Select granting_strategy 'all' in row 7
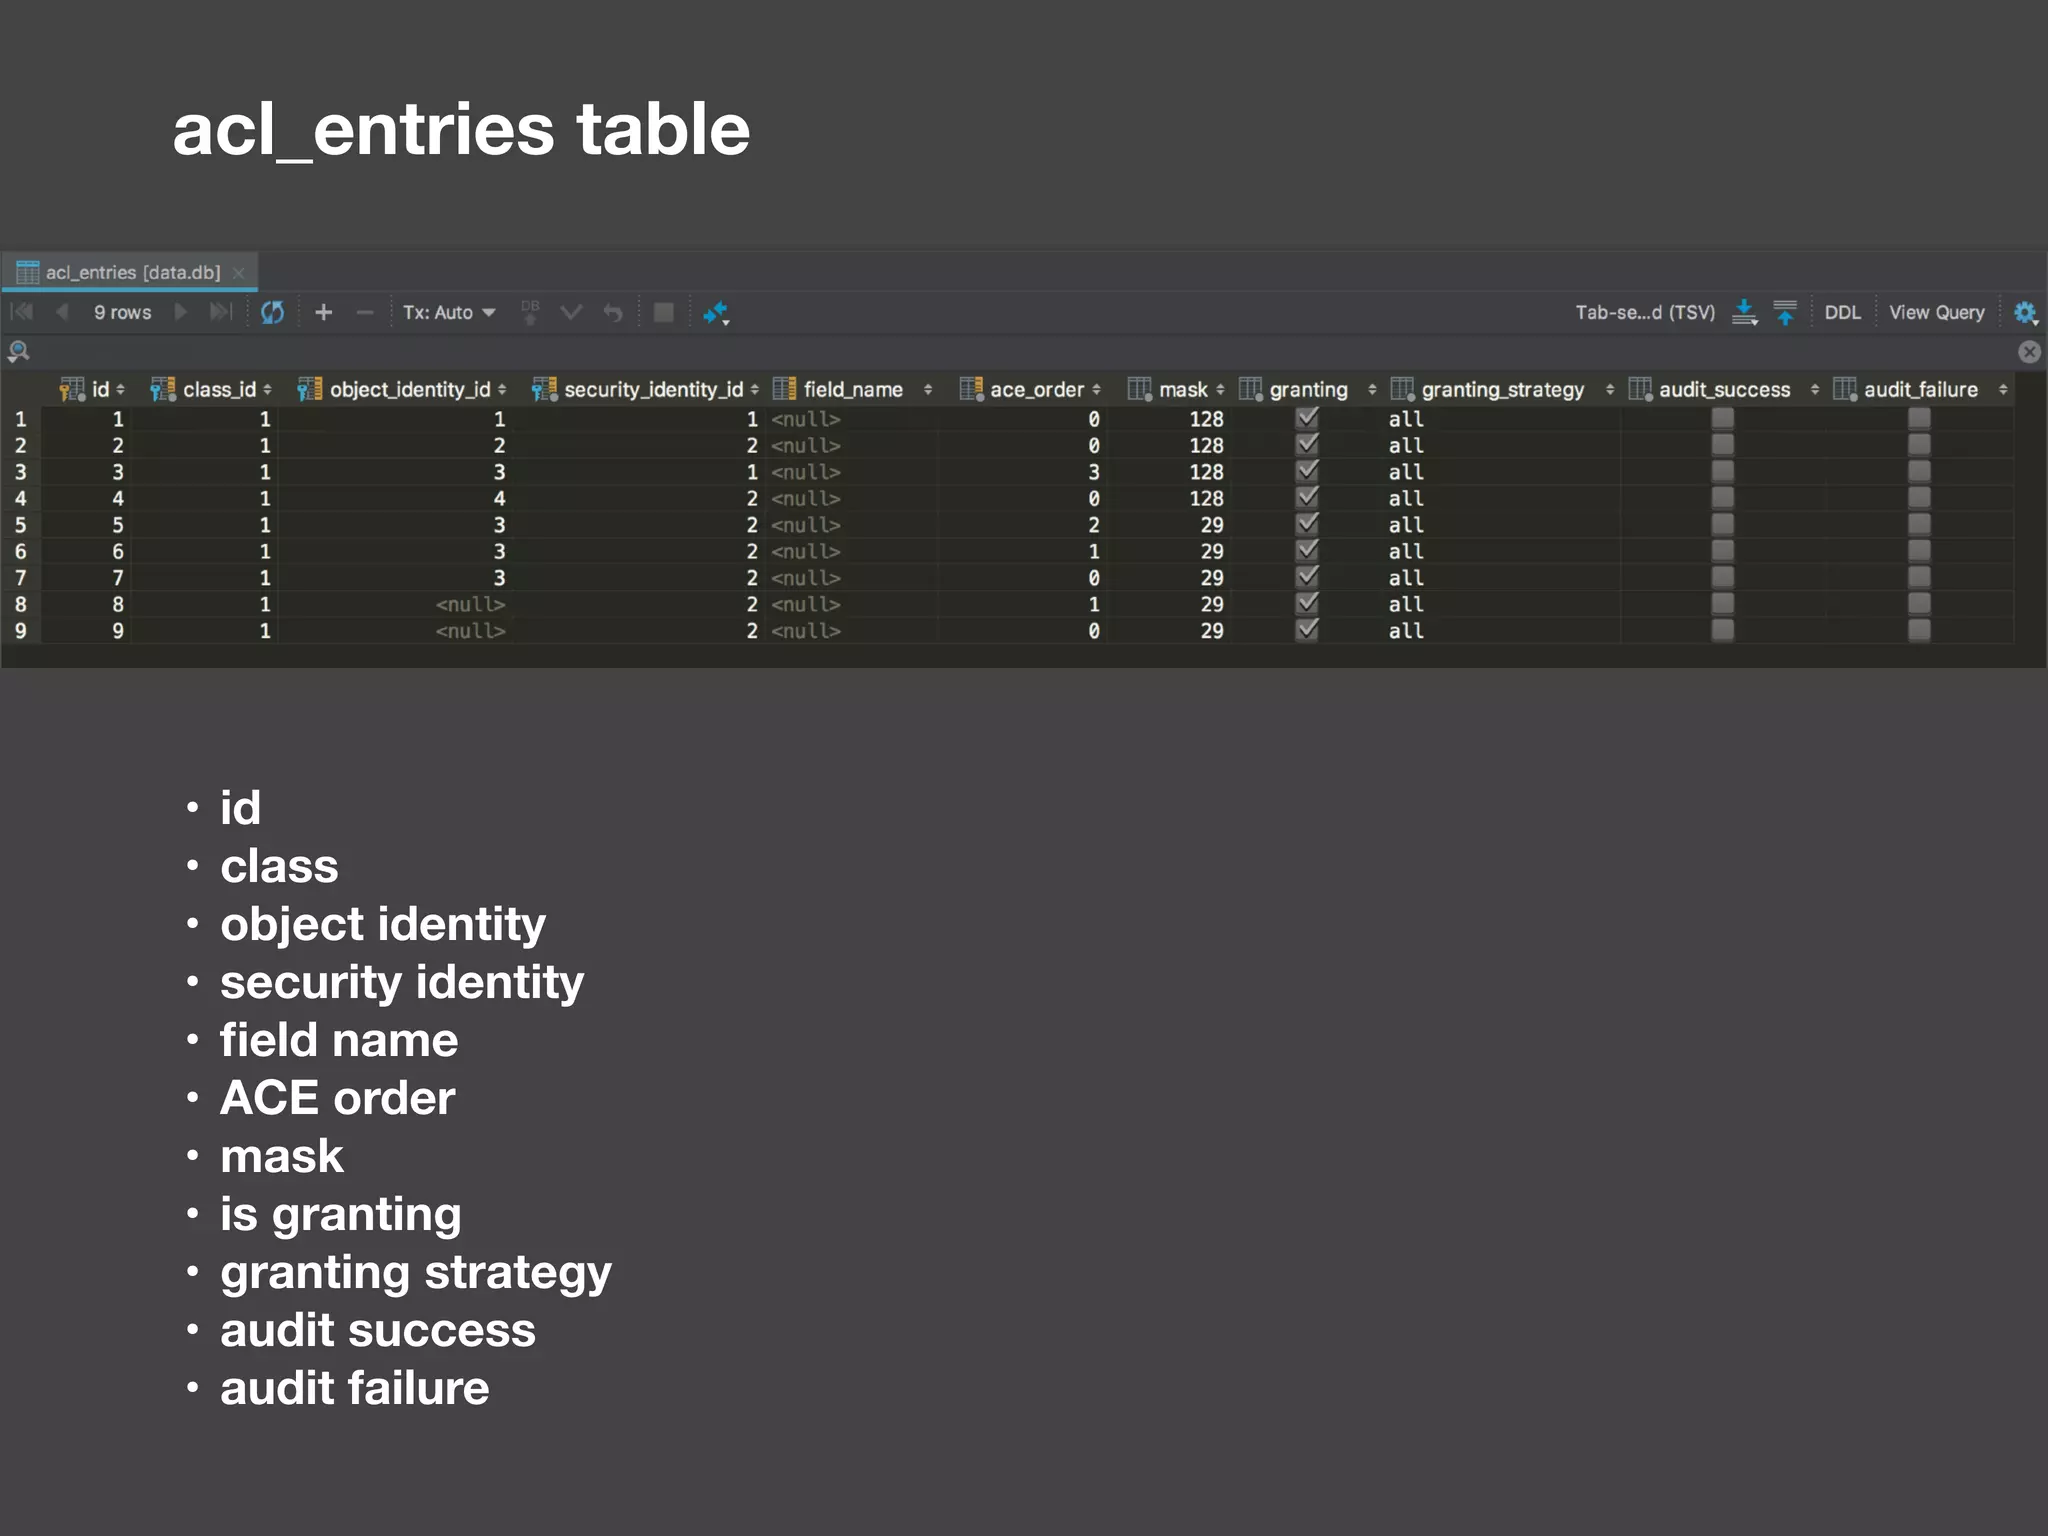 (1406, 578)
